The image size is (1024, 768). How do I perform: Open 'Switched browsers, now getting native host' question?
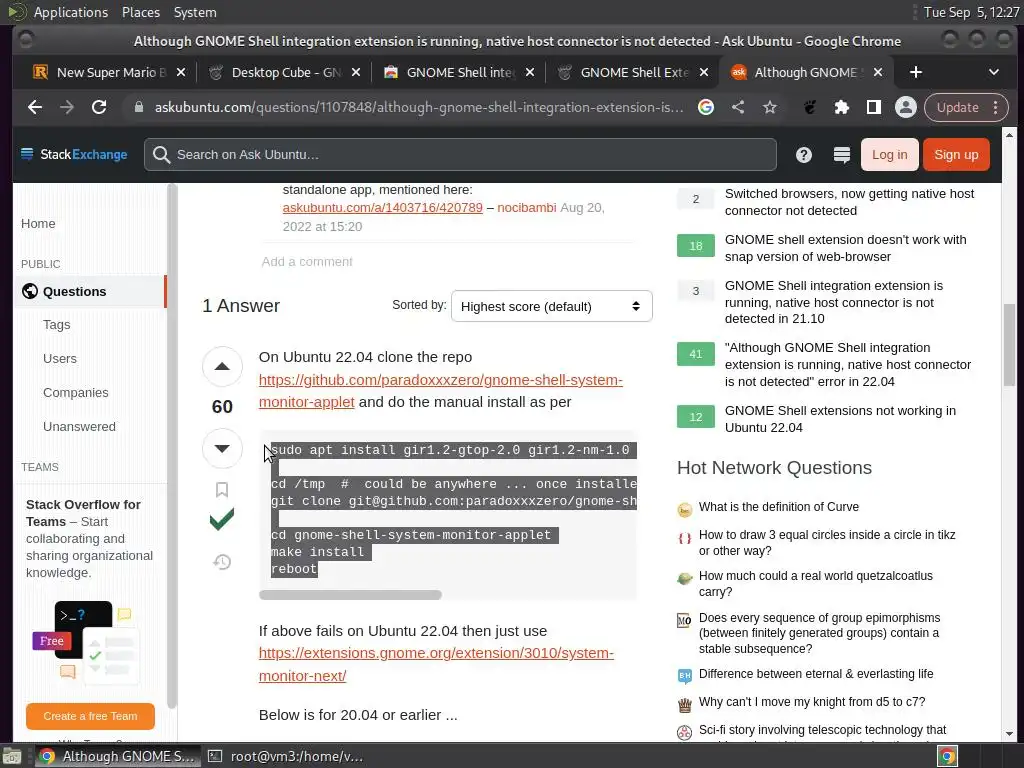click(849, 202)
